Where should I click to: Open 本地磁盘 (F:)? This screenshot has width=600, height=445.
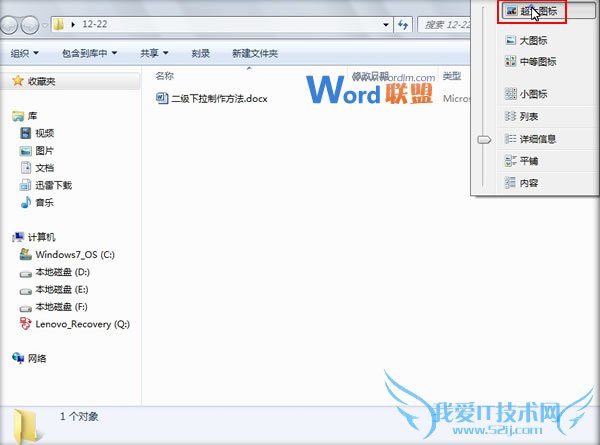click(x=61, y=306)
